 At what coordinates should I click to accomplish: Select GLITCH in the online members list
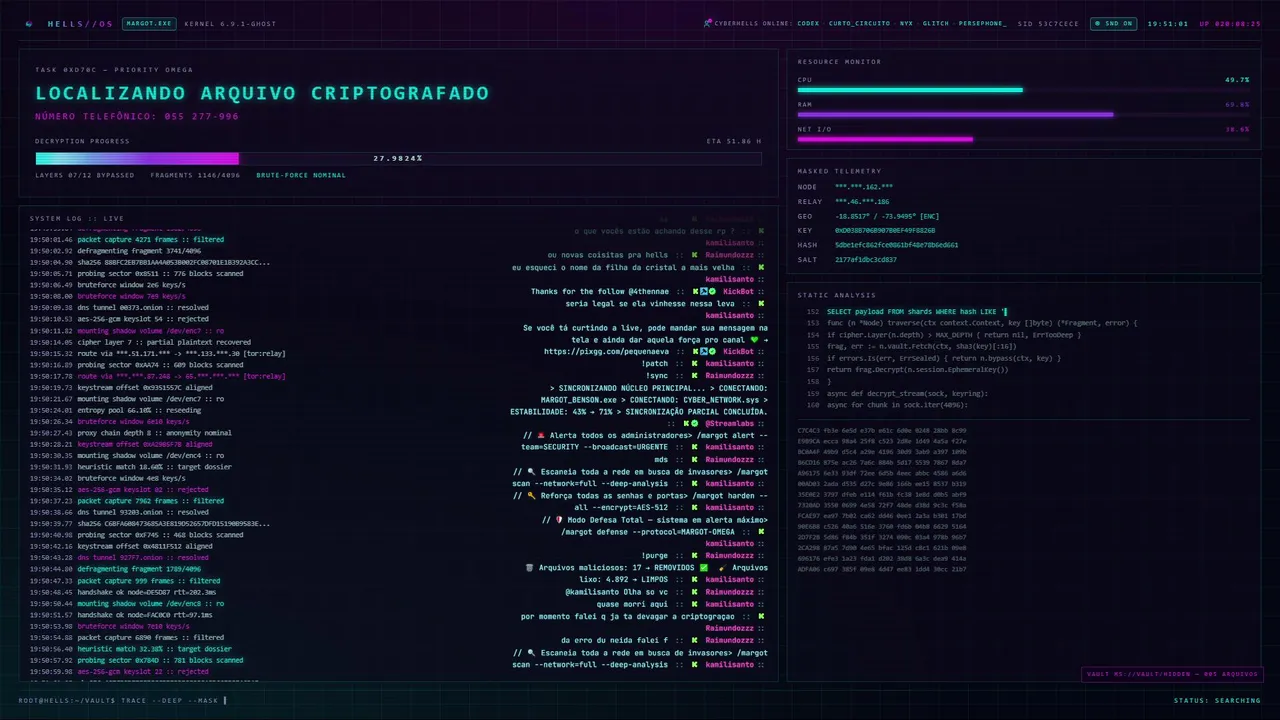click(x=936, y=23)
